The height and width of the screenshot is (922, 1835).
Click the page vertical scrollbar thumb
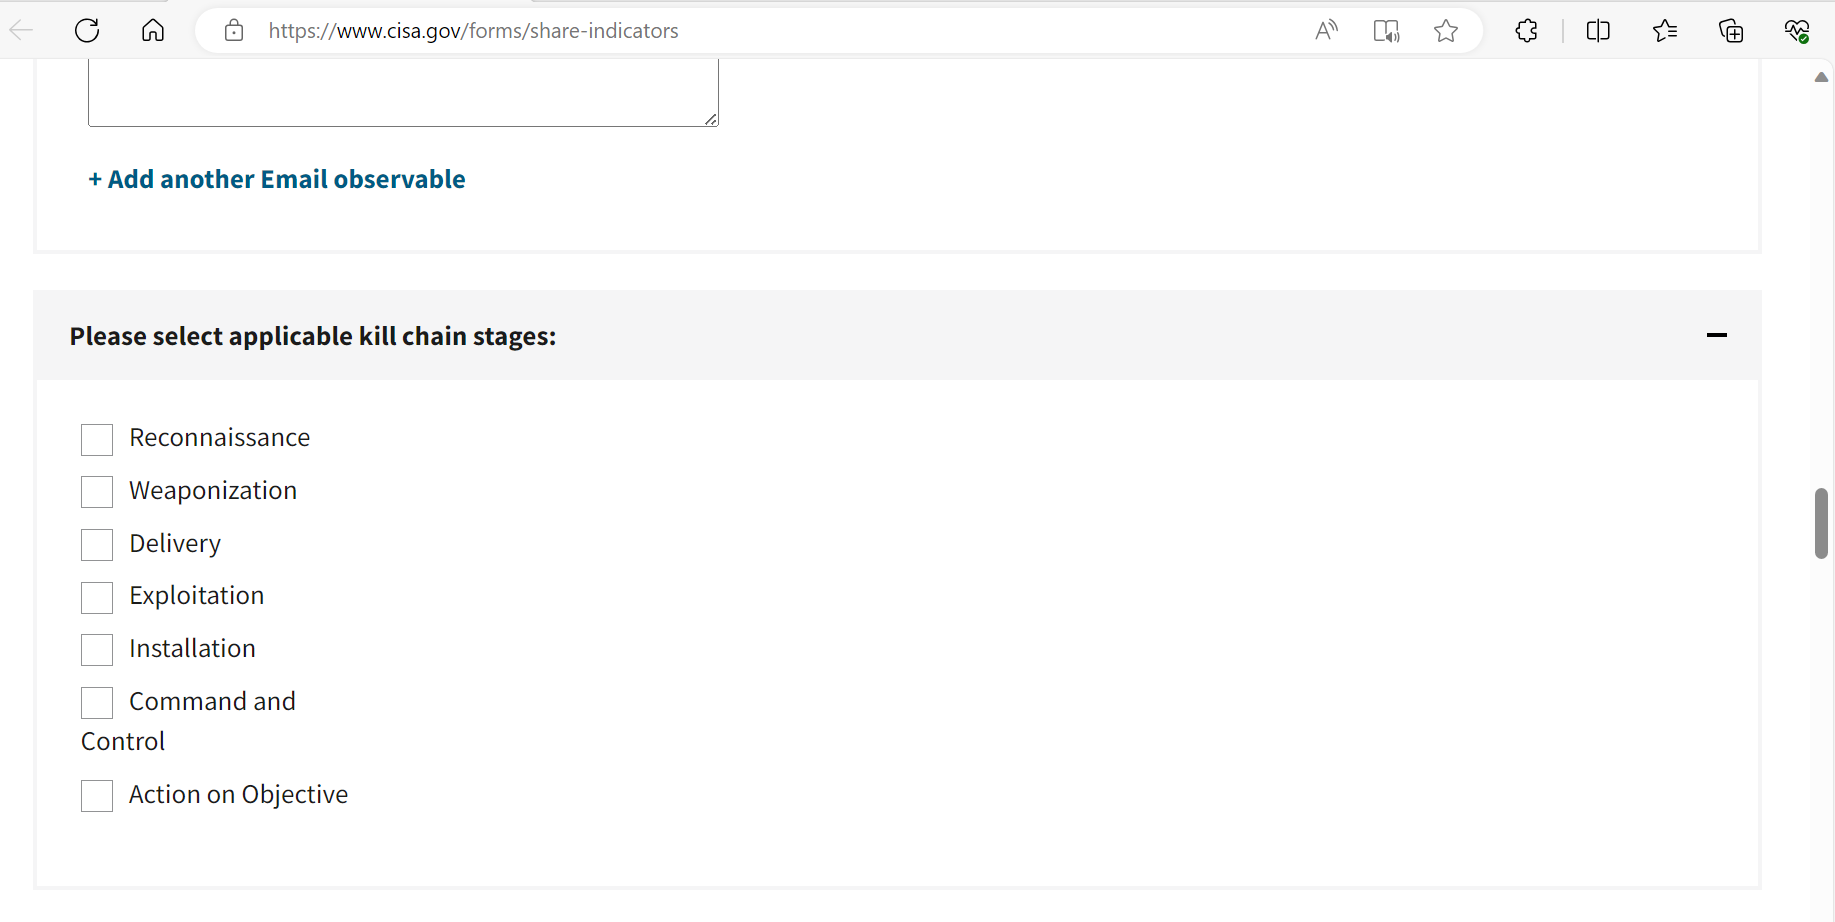coord(1821,523)
